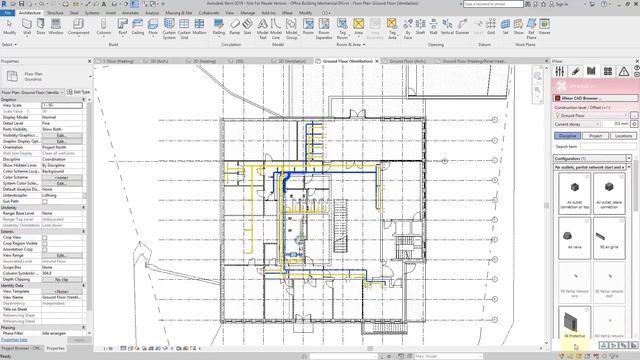Click Edit next to View Range

[62, 255]
